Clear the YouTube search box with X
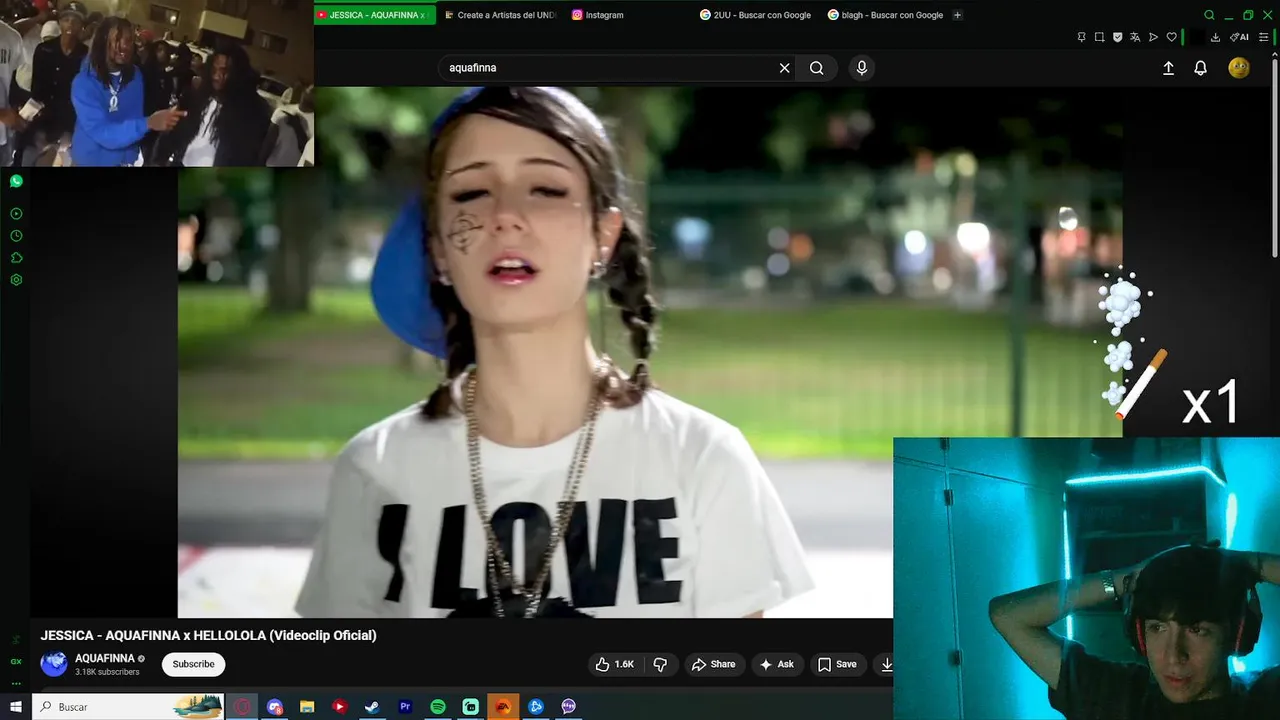This screenshot has width=1280, height=720. pyautogui.click(x=785, y=68)
